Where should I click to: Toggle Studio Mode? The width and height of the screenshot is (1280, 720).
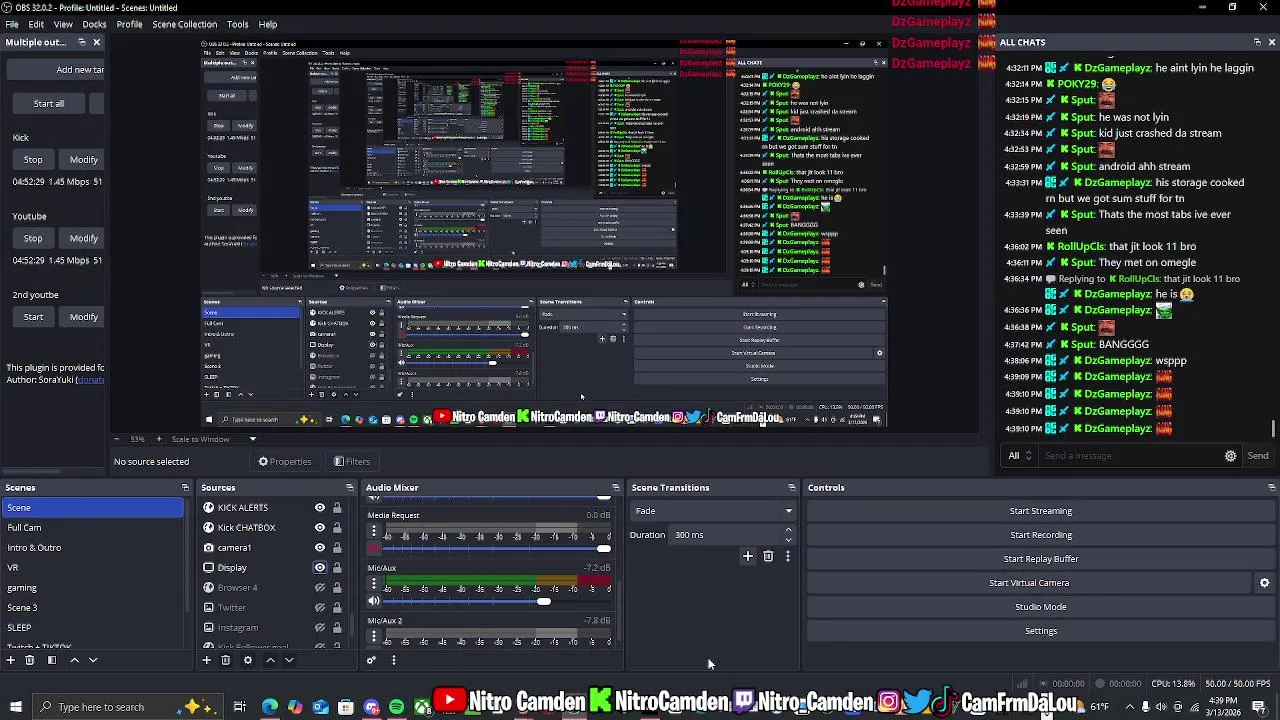point(1040,607)
